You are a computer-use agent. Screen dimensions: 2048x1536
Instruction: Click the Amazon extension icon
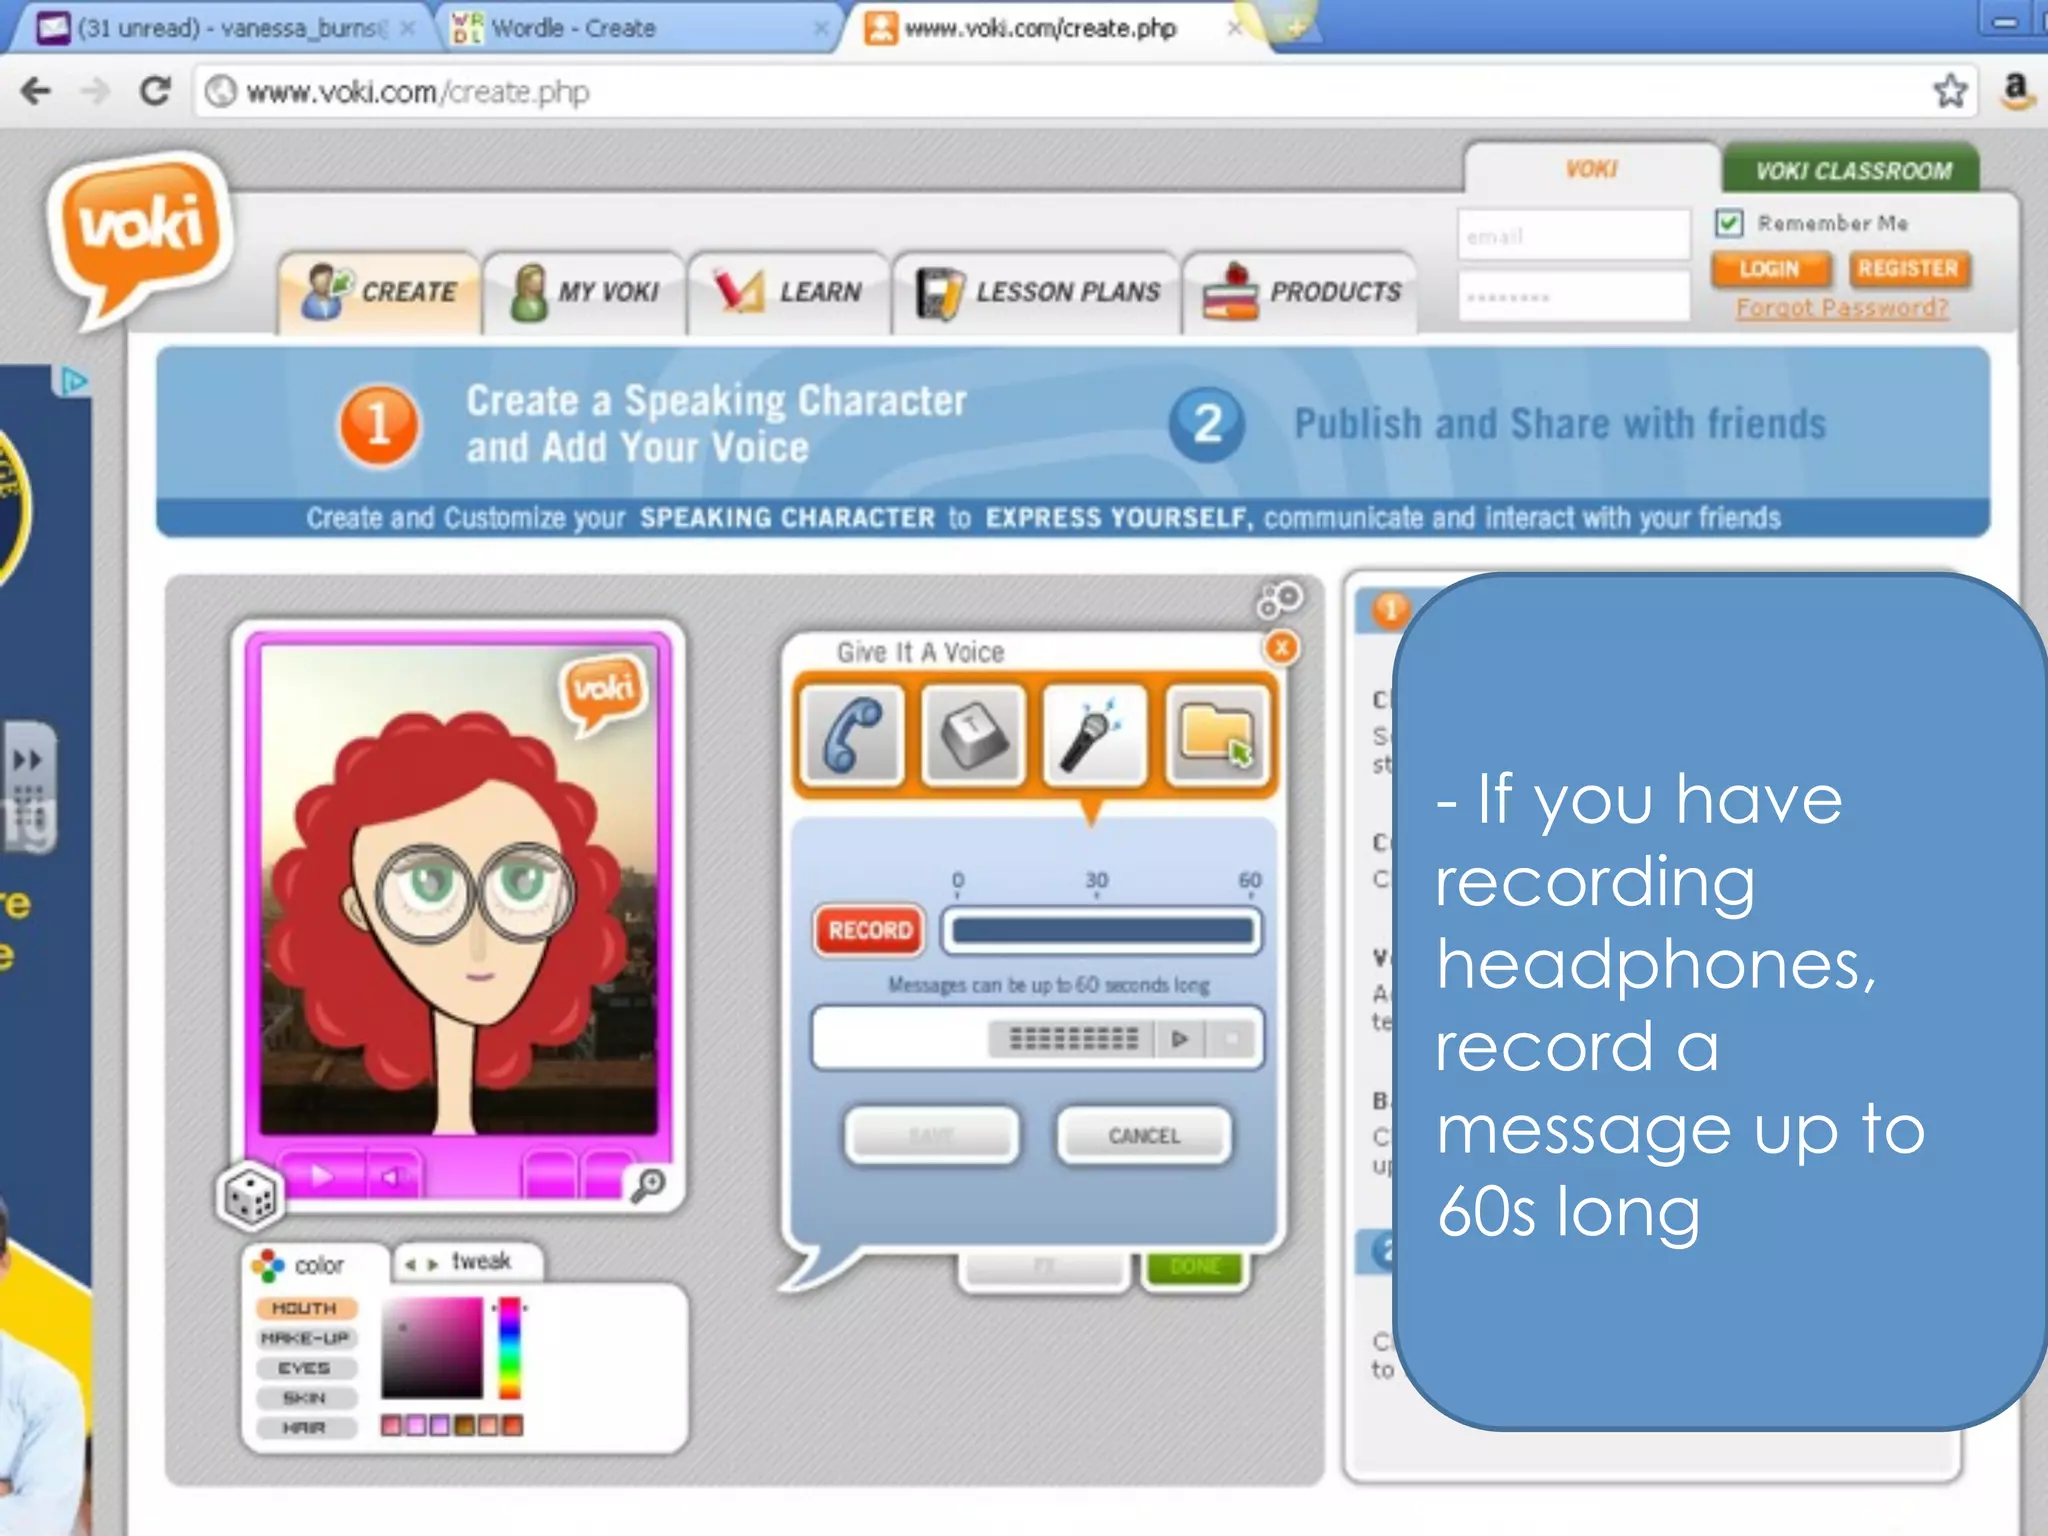click(x=2016, y=91)
